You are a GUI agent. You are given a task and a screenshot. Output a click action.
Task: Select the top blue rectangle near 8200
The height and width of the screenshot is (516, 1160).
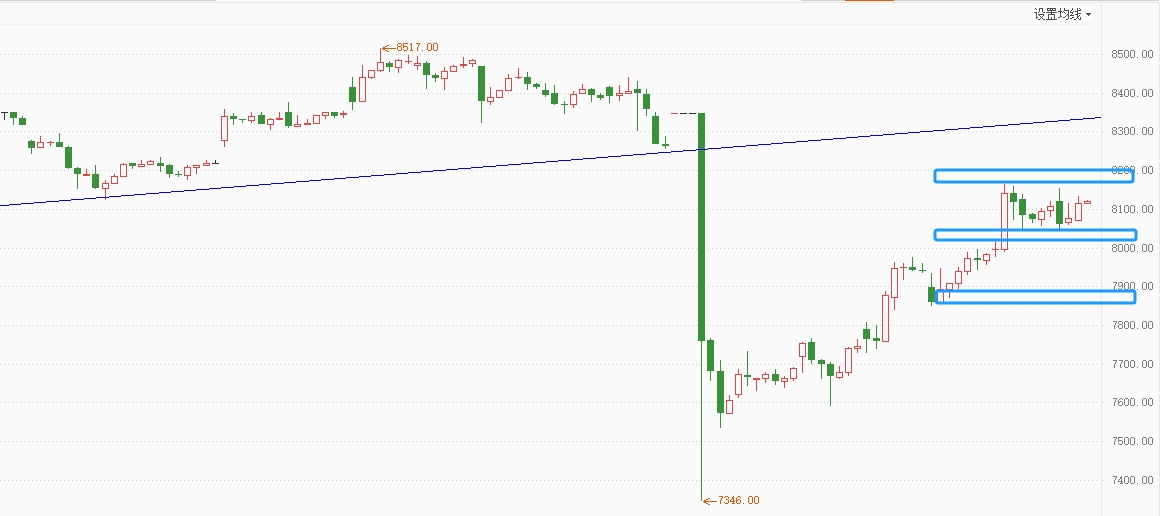[1033, 176]
